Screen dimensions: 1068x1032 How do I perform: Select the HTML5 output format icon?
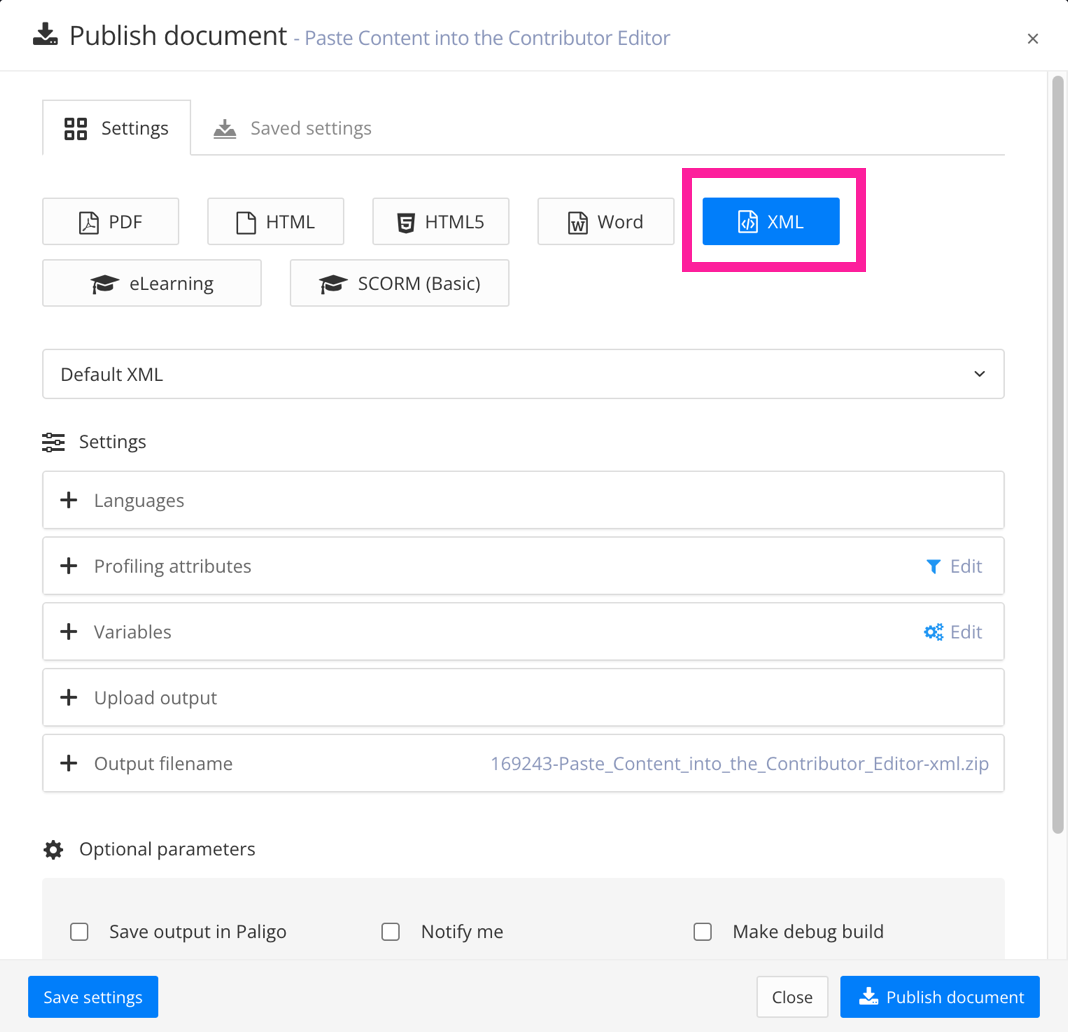coord(440,221)
